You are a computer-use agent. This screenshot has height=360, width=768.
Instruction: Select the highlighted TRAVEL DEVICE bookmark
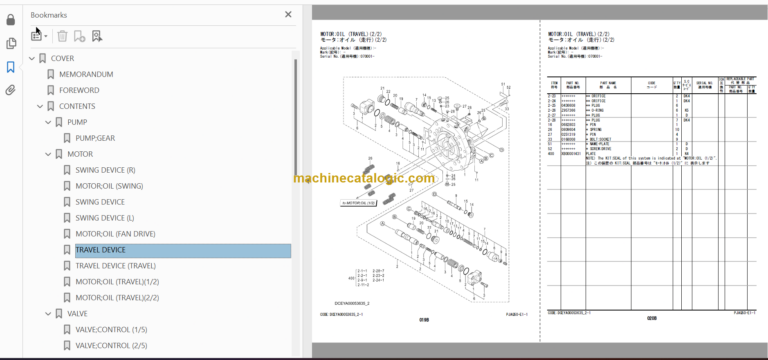point(183,250)
